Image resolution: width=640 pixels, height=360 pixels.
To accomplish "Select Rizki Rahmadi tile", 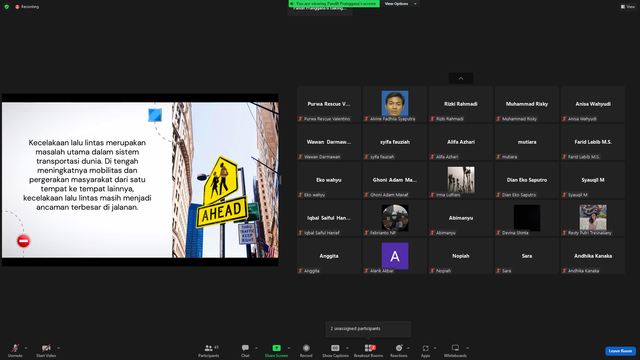I will tap(461, 104).
